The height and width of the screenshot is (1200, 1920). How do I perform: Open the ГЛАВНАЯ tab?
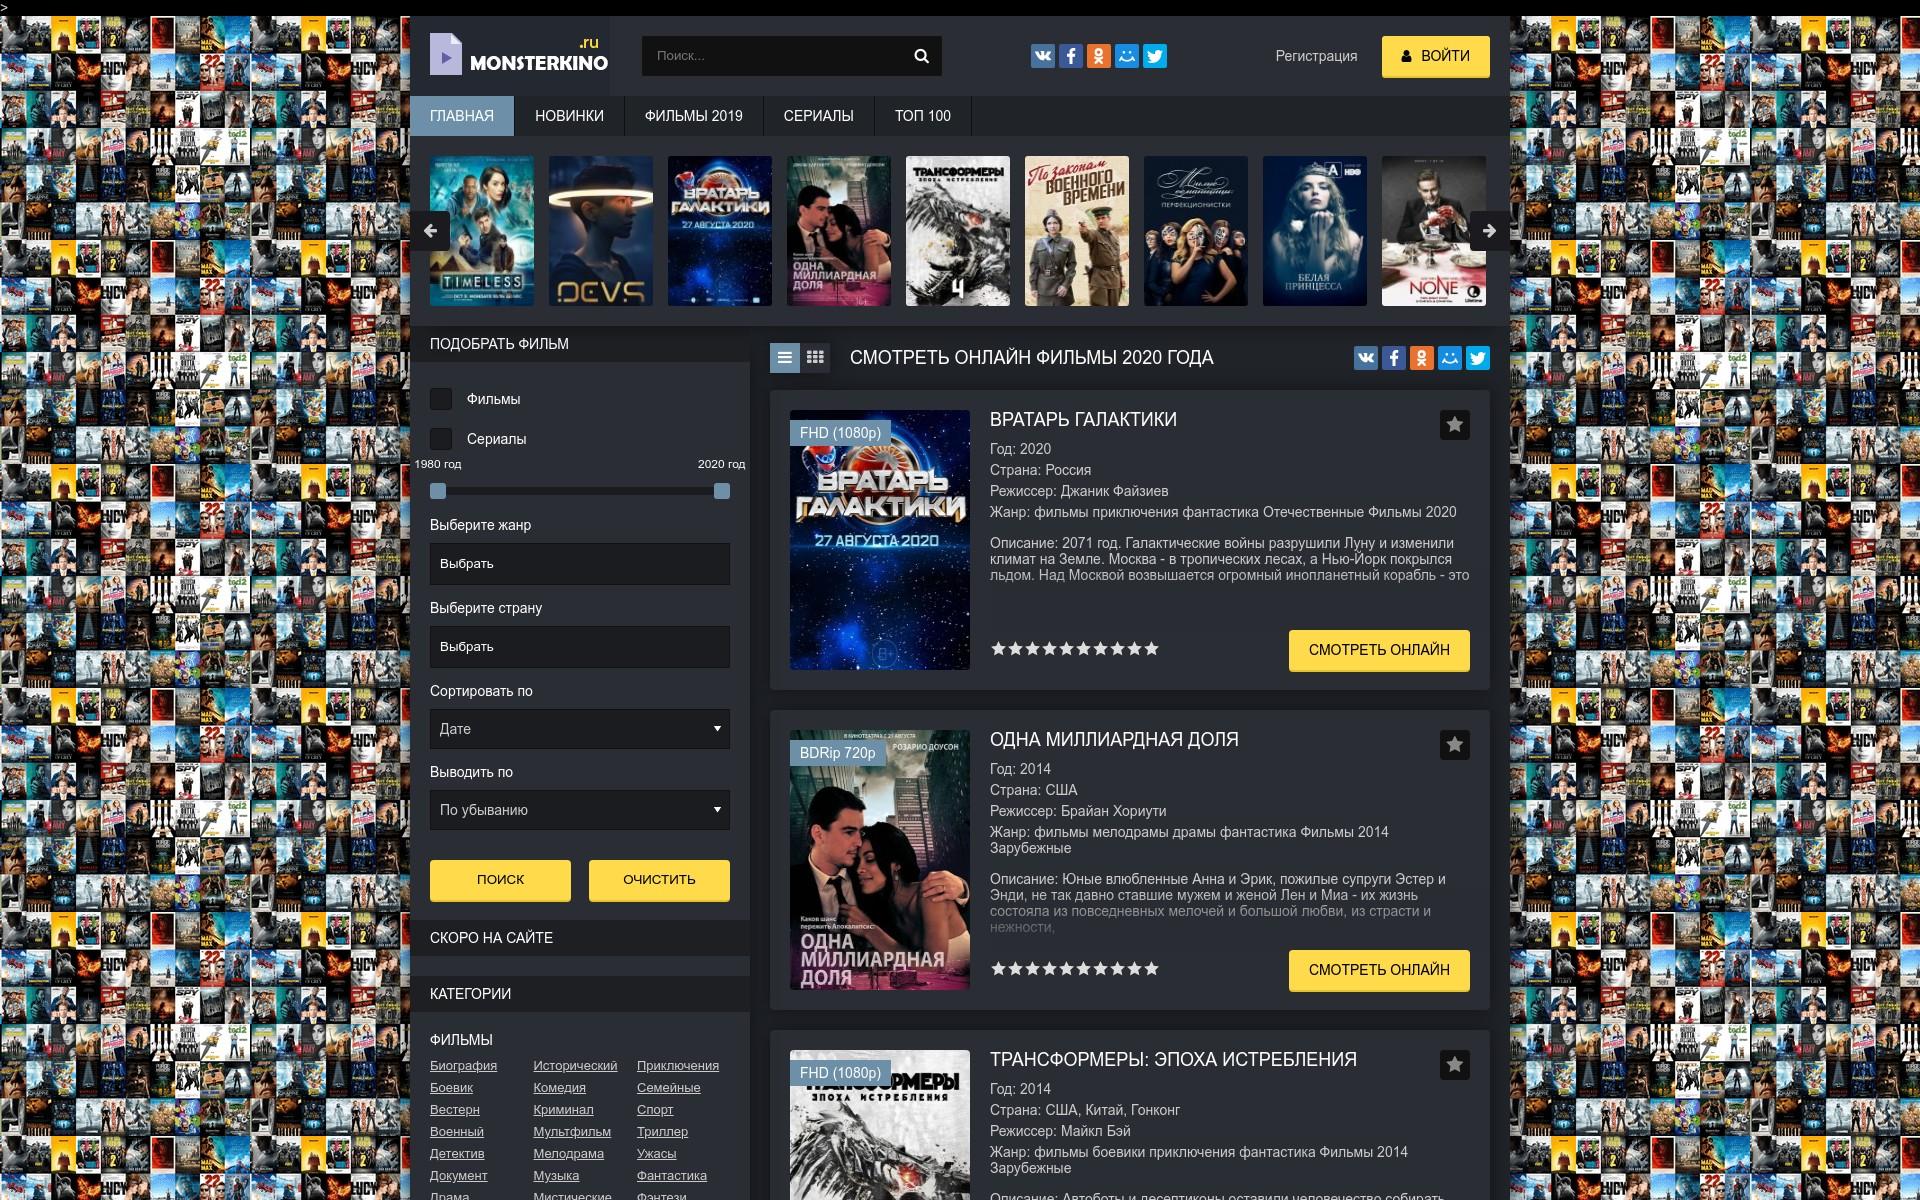(x=462, y=116)
